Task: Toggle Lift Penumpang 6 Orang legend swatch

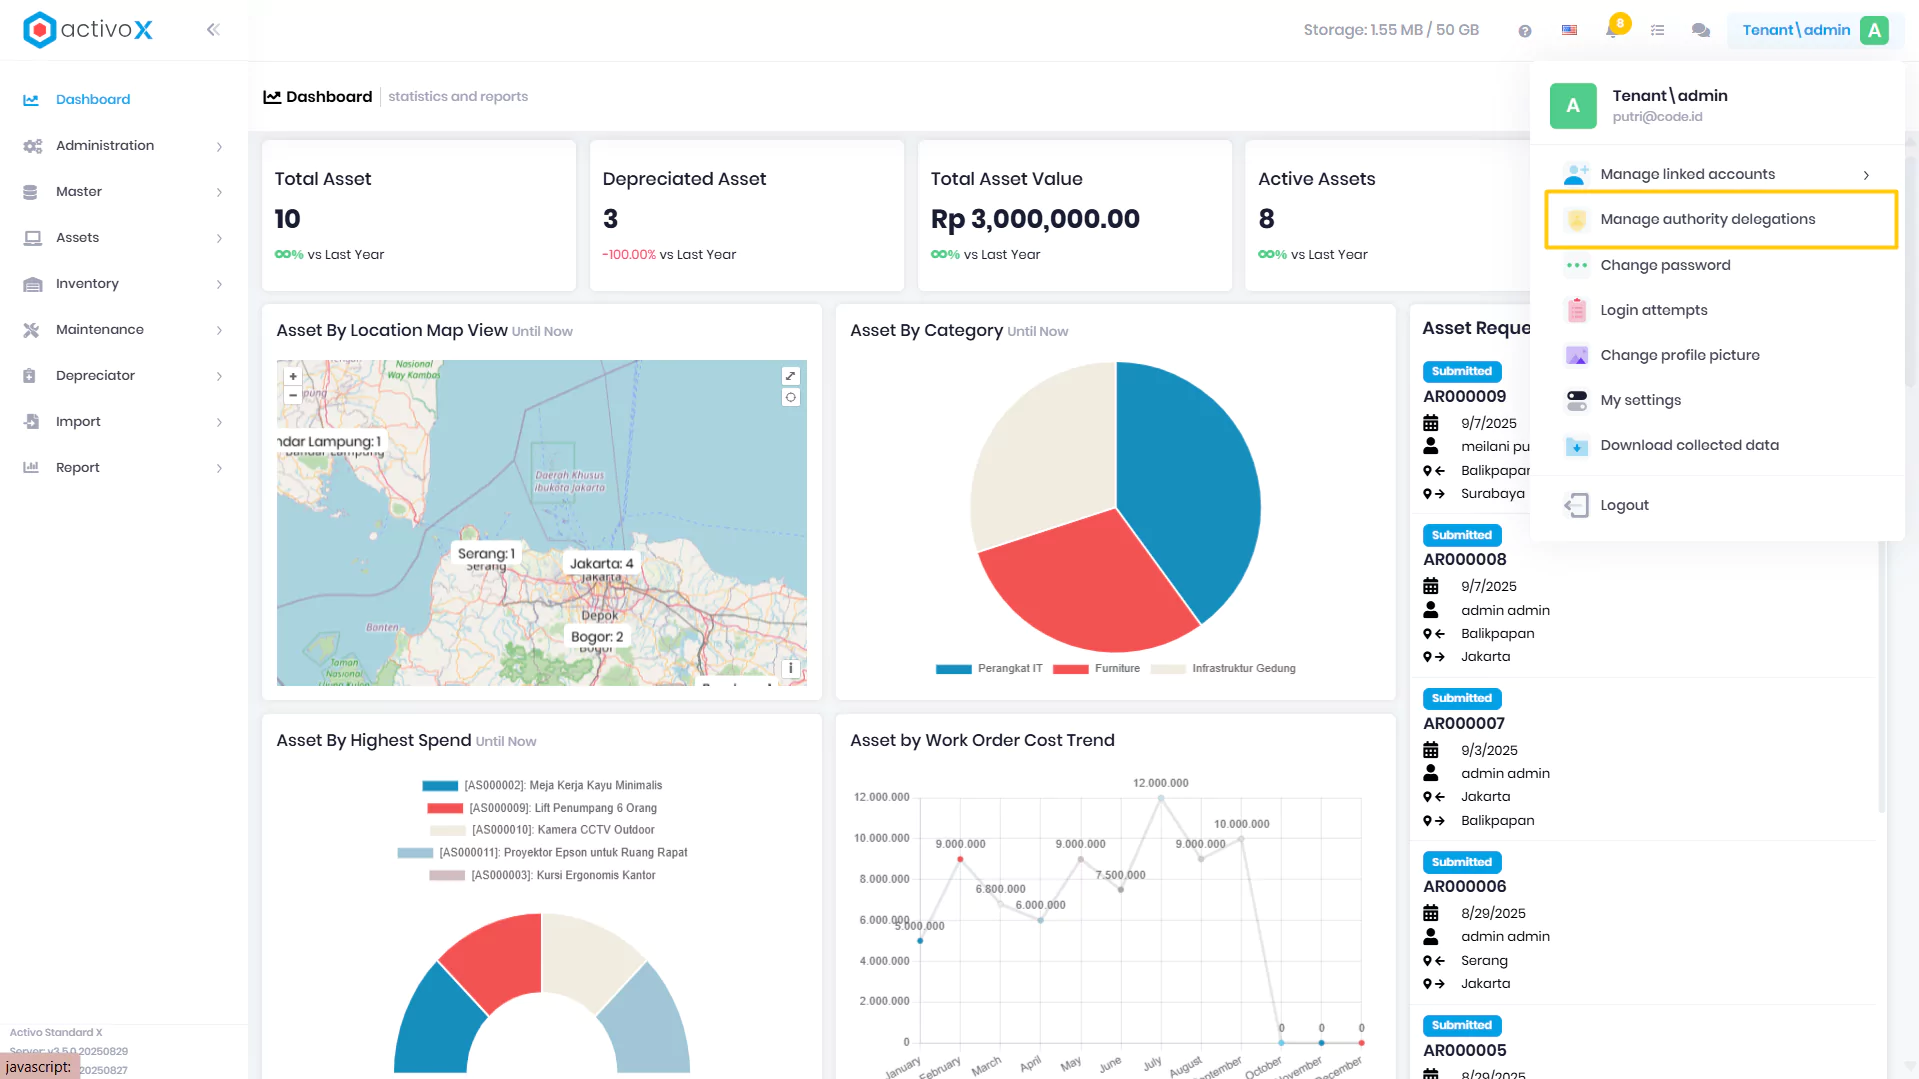Action: click(445, 808)
